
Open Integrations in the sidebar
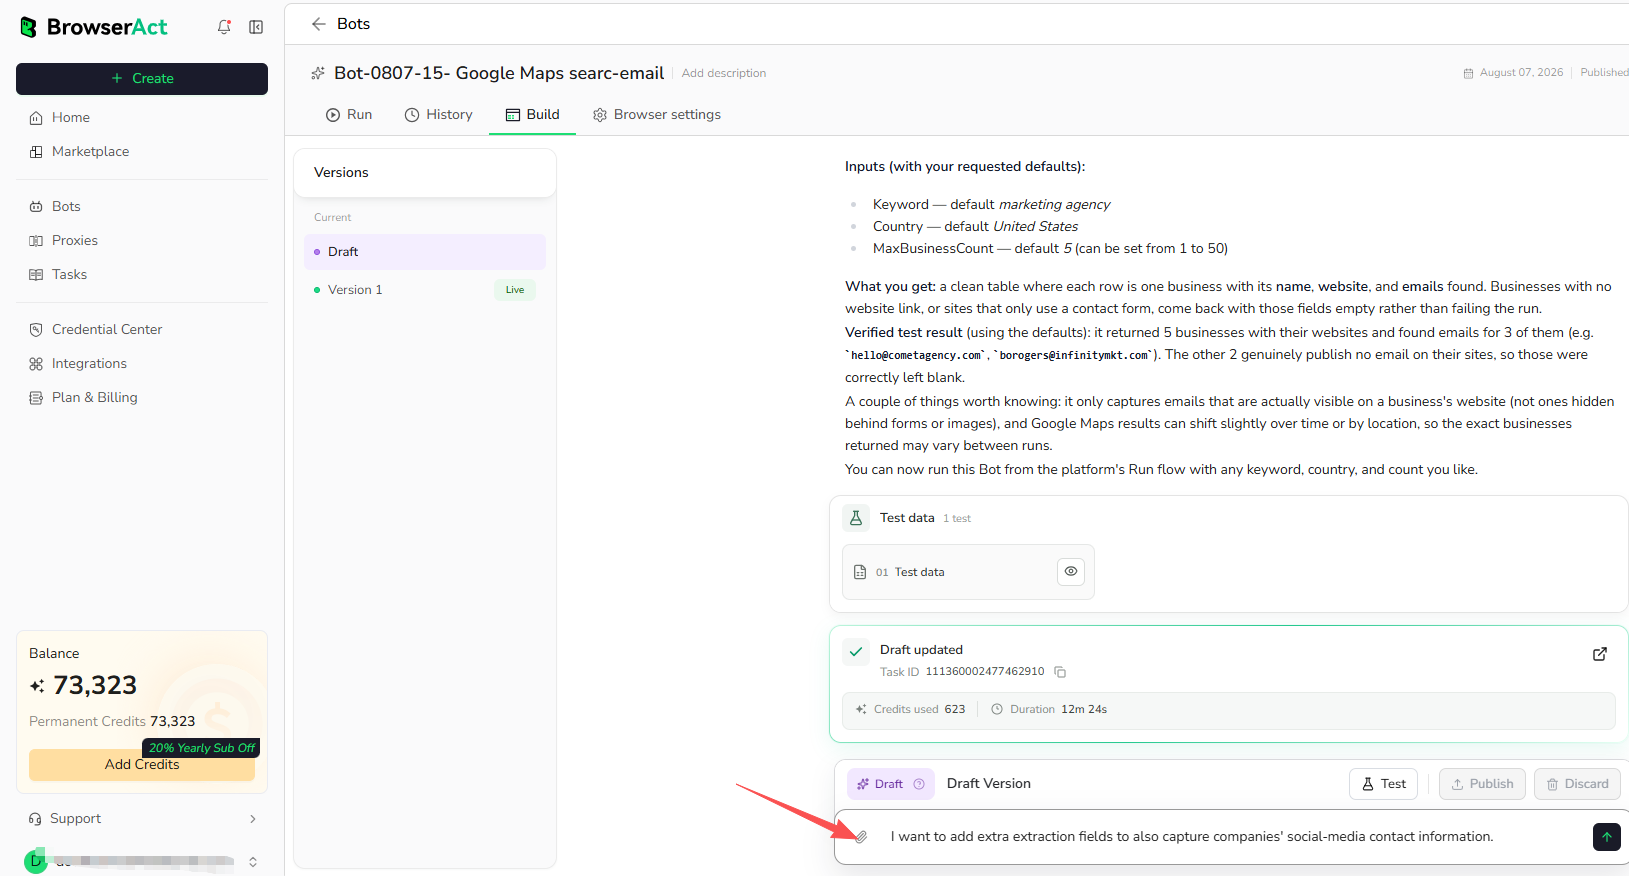[x=142, y=364]
